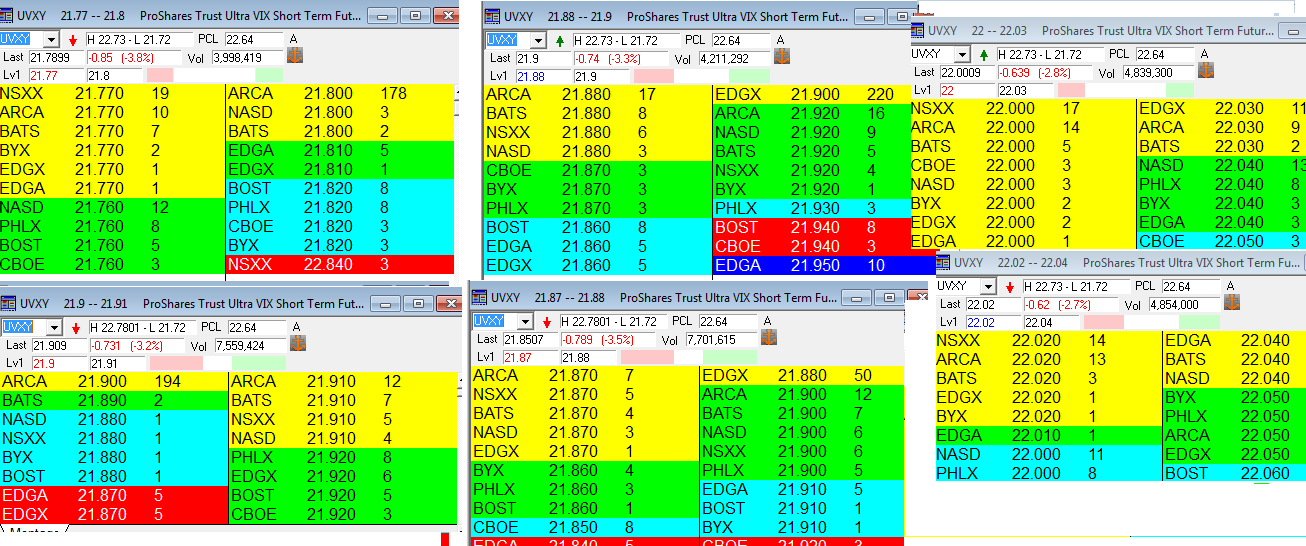
Task: Select the blue EDGA 21.950 10 ask row
Action: coord(812,265)
